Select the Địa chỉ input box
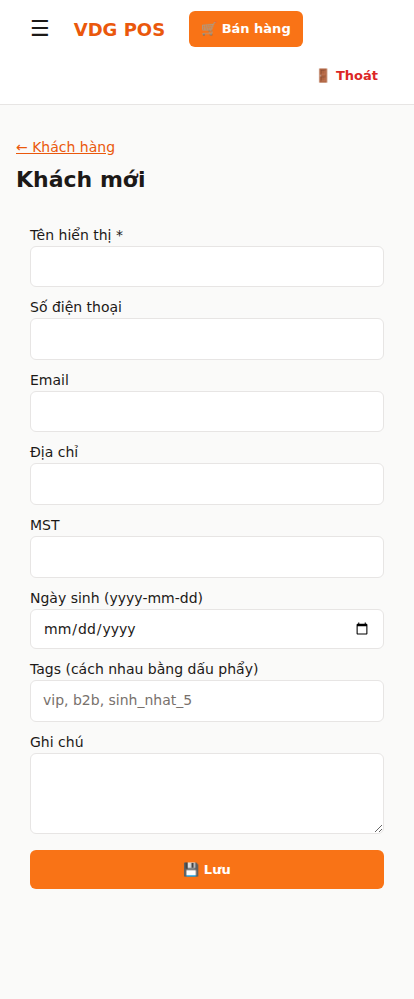Image resolution: width=414 pixels, height=999 pixels. [207, 484]
